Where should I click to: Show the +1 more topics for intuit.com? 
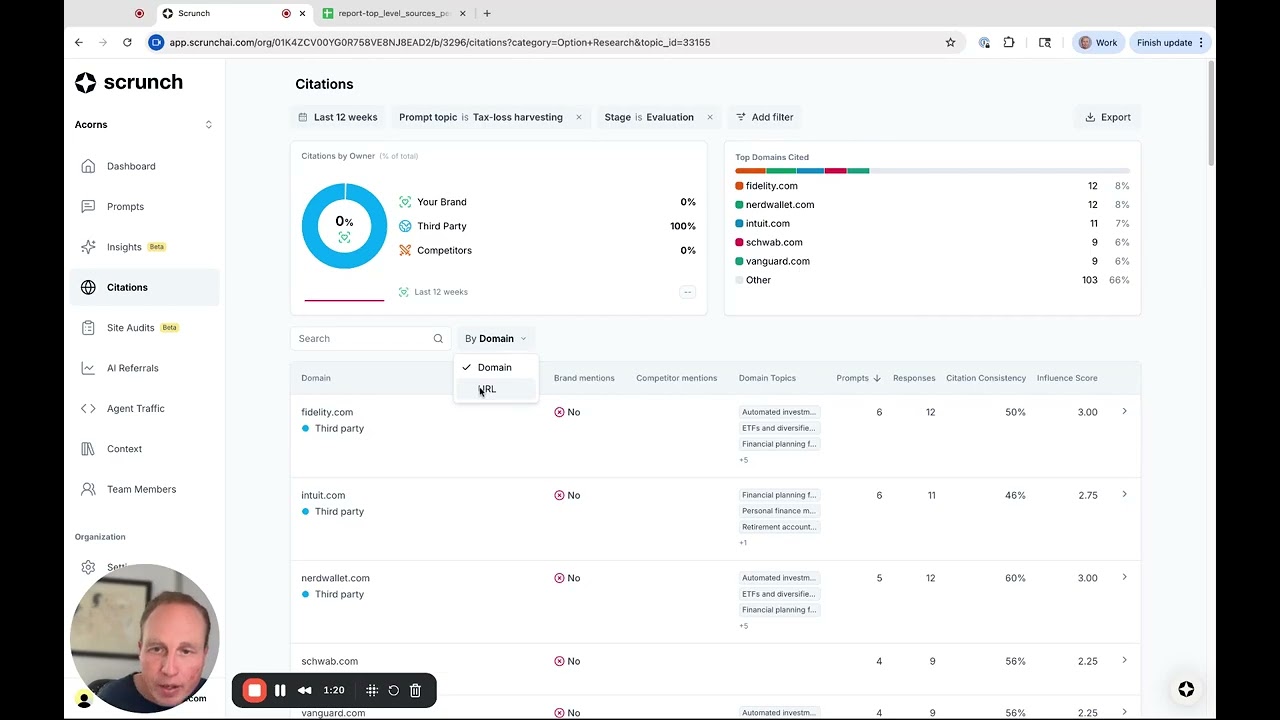pyautogui.click(x=743, y=543)
